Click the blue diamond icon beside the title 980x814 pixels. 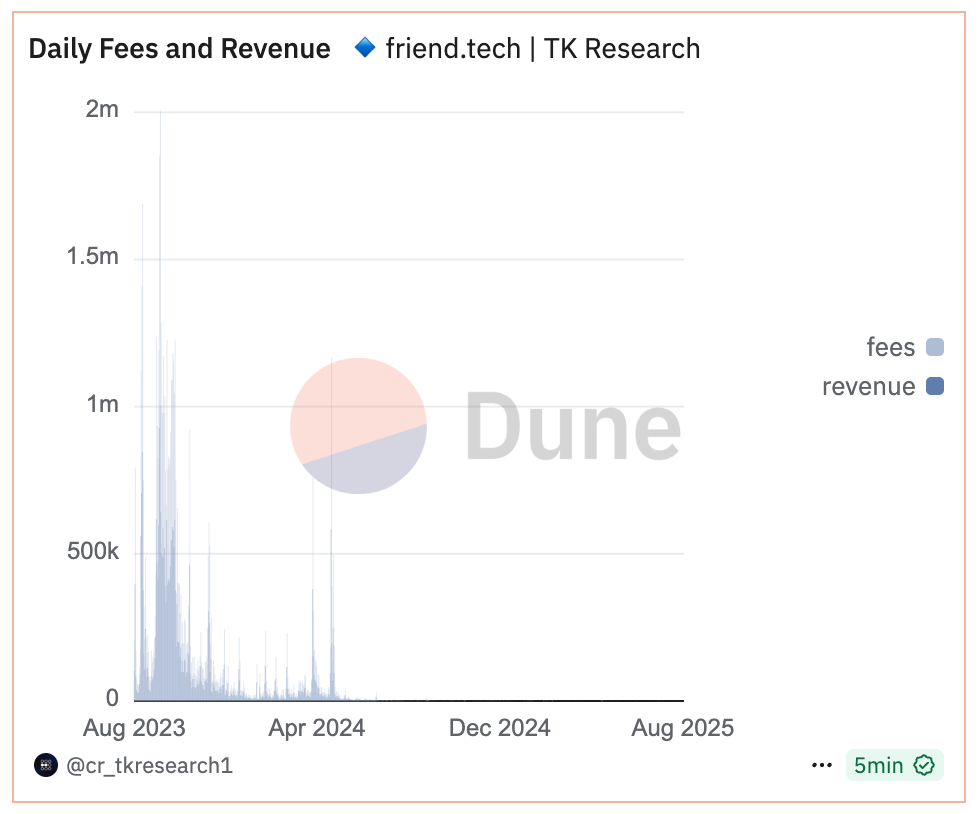(x=367, y=48)
